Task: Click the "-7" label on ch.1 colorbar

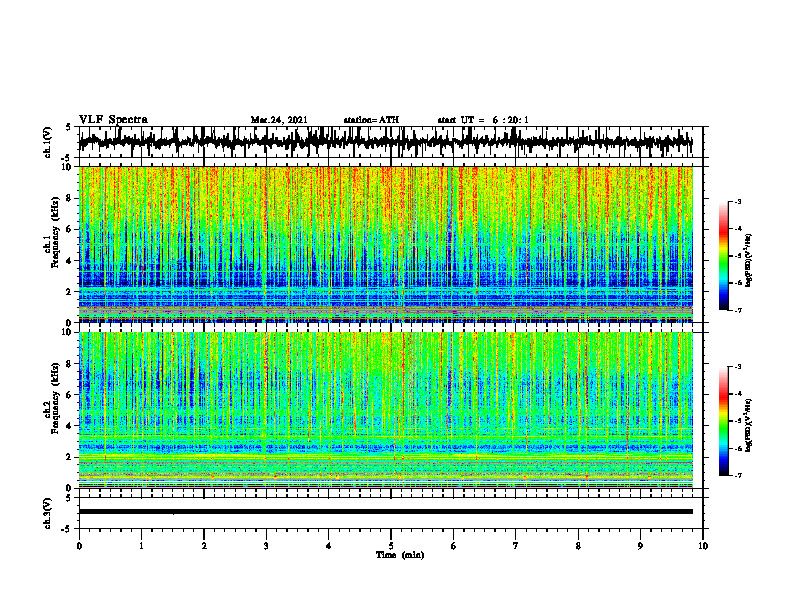Action: pos(737,310)
